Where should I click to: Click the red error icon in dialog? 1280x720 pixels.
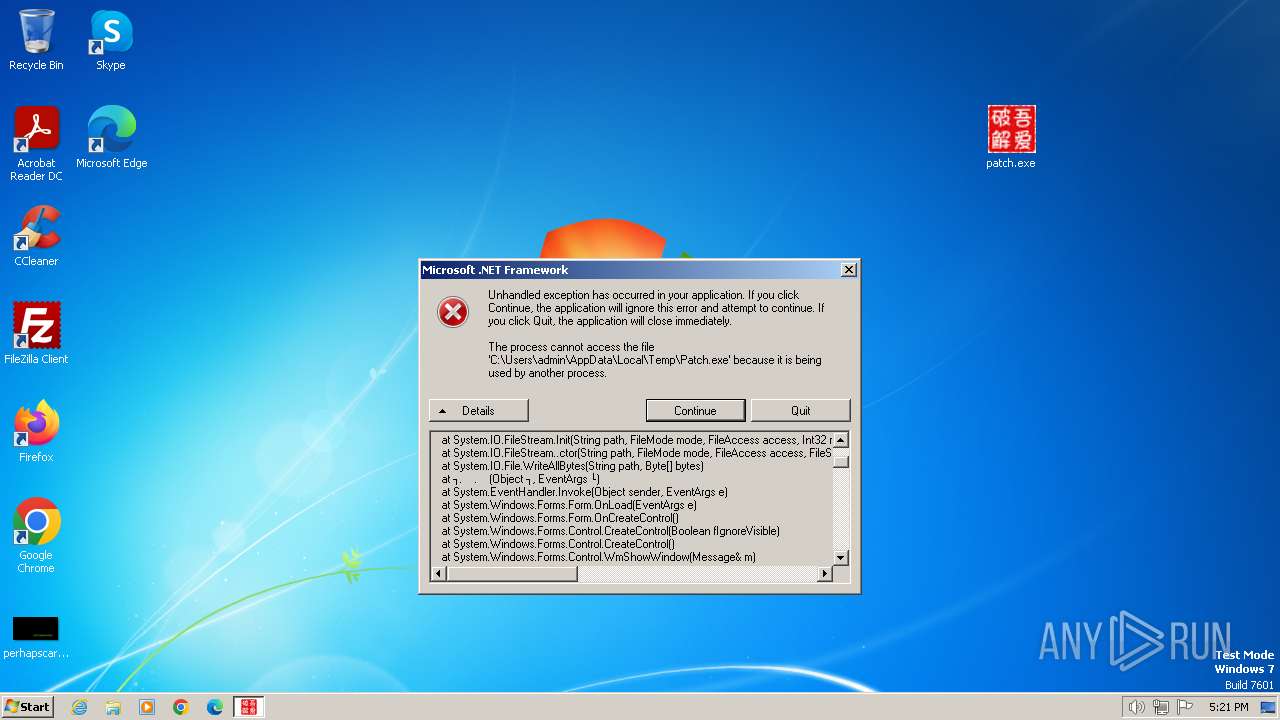point(453,313)
